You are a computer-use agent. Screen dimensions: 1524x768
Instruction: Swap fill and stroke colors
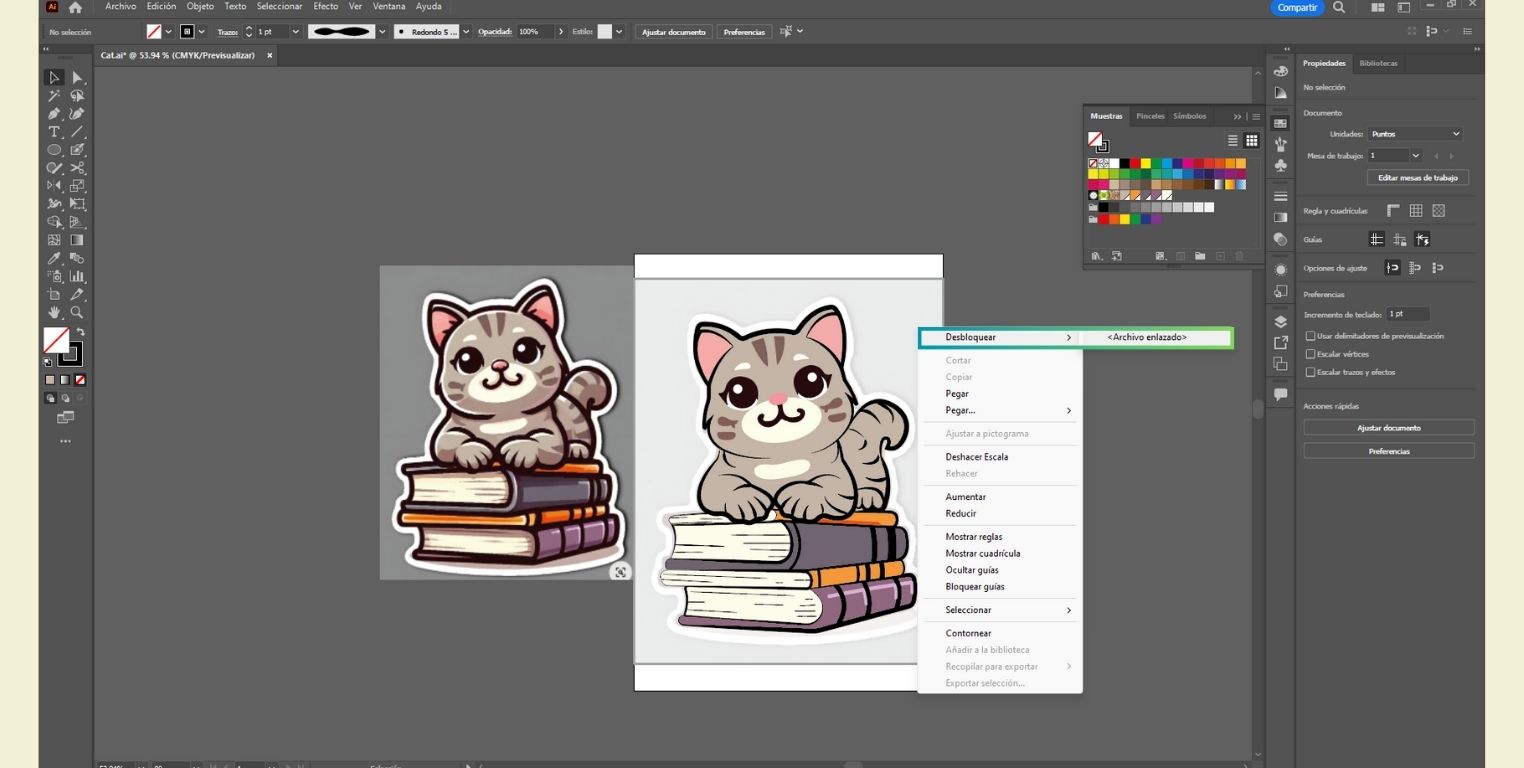(81, 332)
